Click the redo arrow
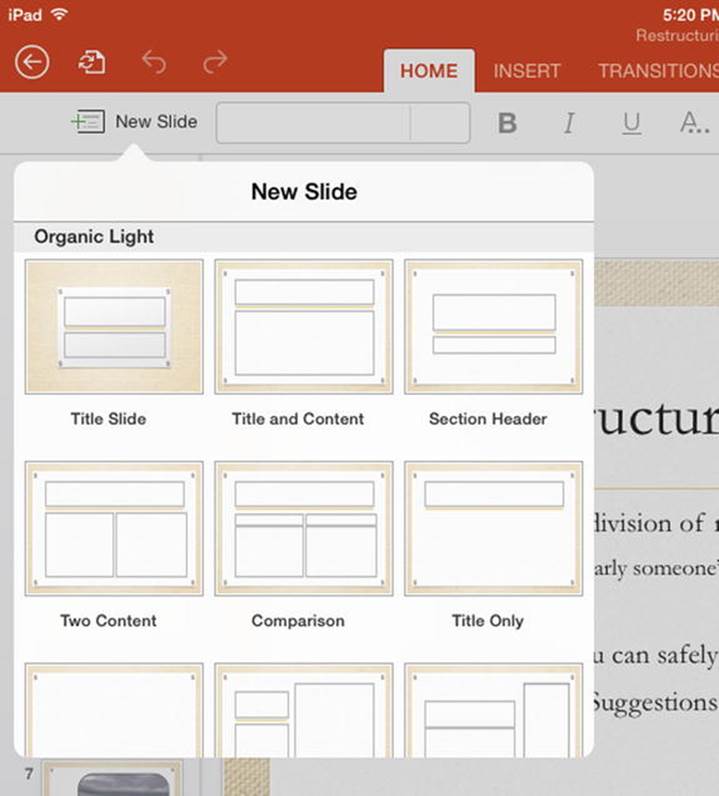The height and width of the screenshot is (796, 719). [x=215, y=62]
